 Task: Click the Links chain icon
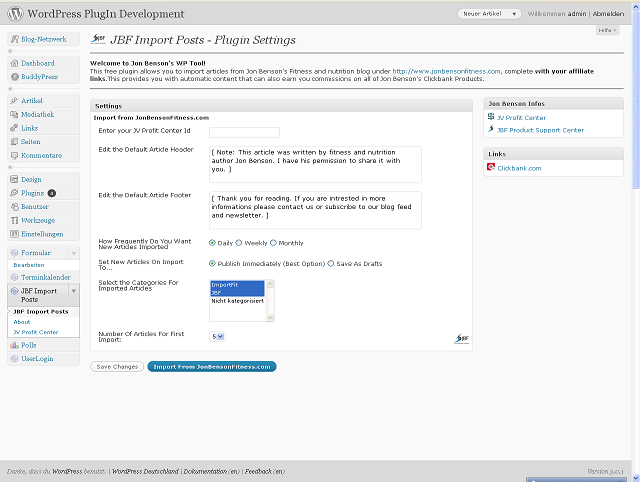(14, 128)
